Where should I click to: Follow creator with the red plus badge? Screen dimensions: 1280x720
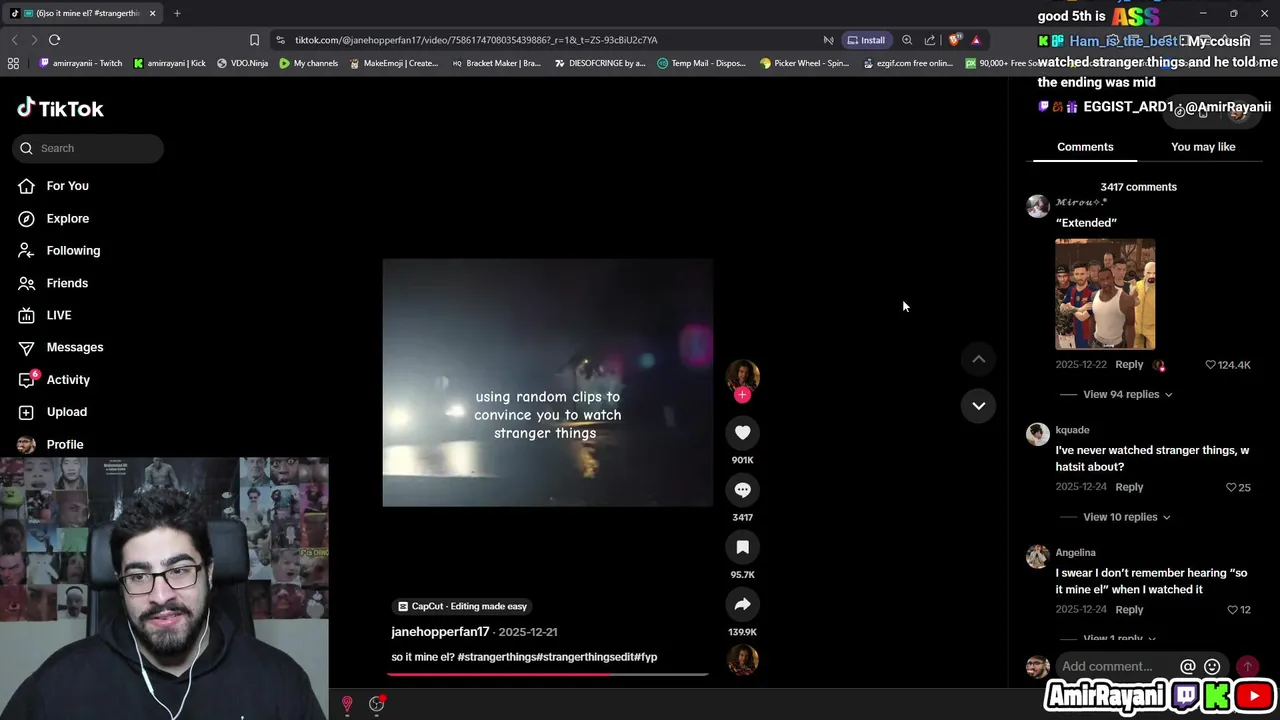[742, 395]
